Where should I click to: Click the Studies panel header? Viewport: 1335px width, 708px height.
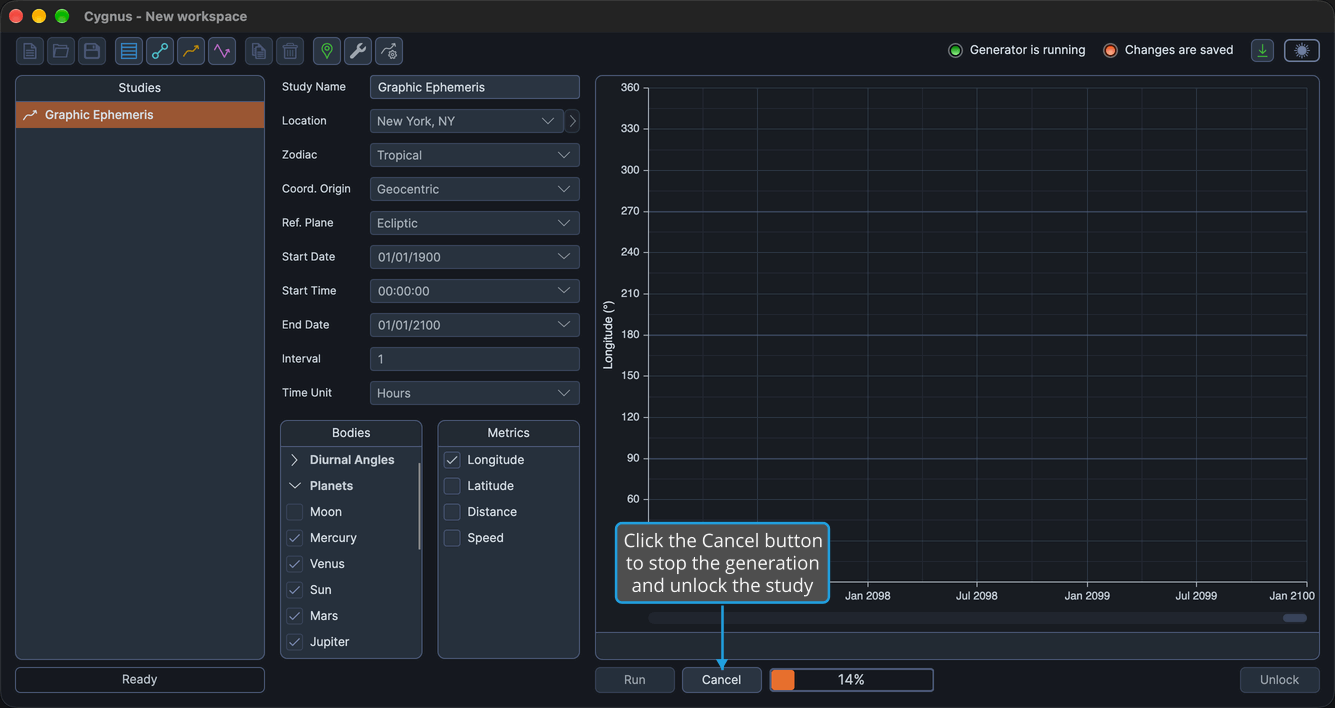140,88
